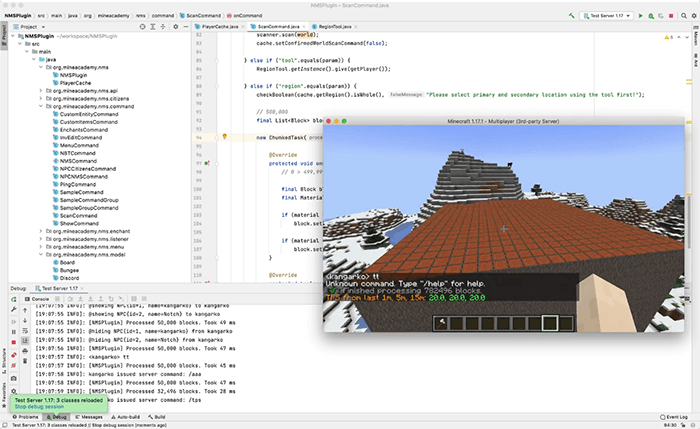Go to previous highlighted error arrow
Viewport: 700px width, 429px height.
point(679,37)
